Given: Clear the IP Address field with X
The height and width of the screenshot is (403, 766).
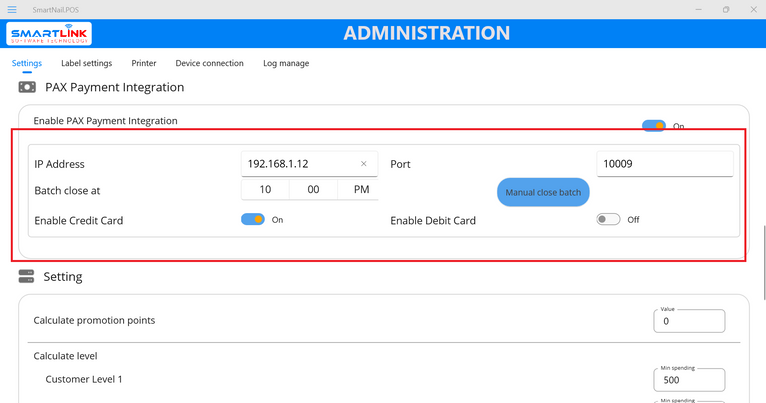Looking at the screenshot, I should click(363, 164).
